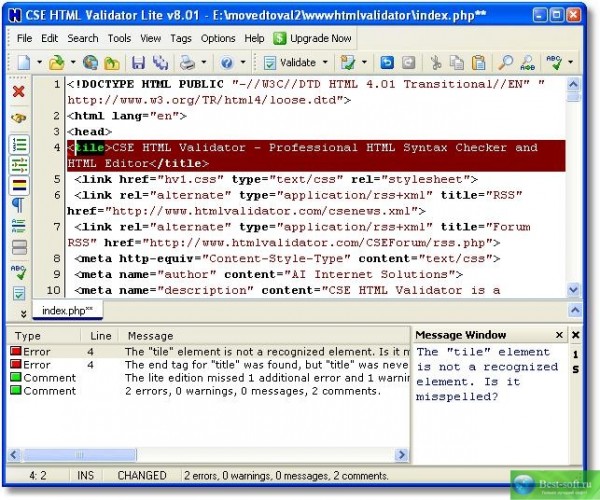Click editor scrollbar down arrow
Image resolution: width=600 pixels, height=500 pixels.
coord(573,290)
